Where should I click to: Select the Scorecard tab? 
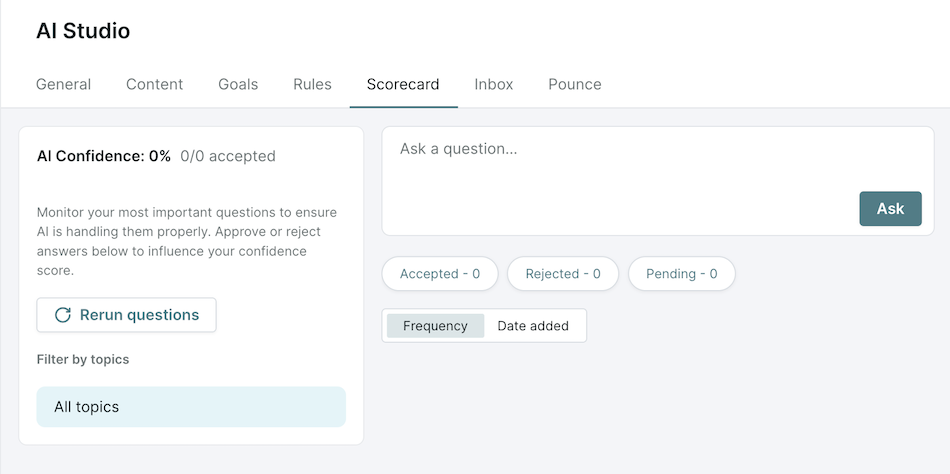(403, 84)
